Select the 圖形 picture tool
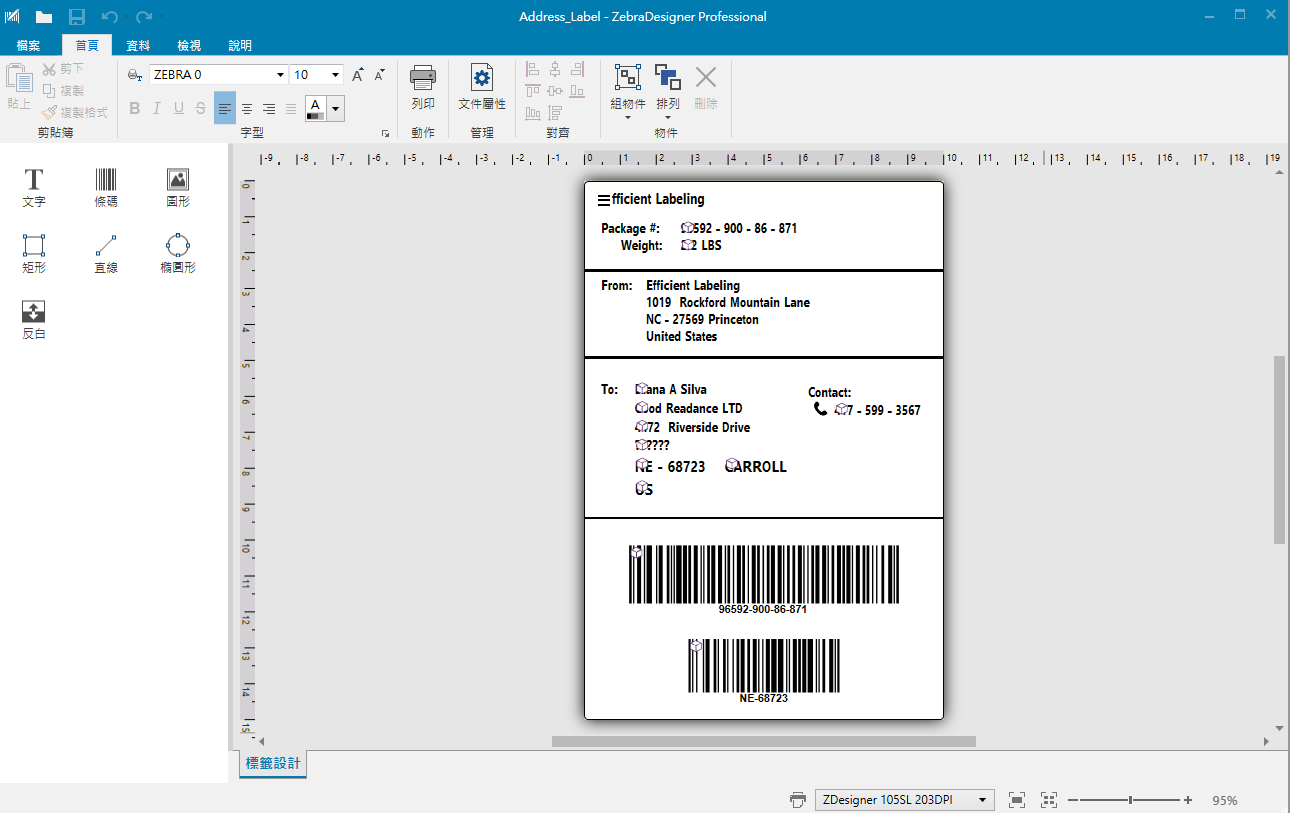1290x813 pixels. 178,188
